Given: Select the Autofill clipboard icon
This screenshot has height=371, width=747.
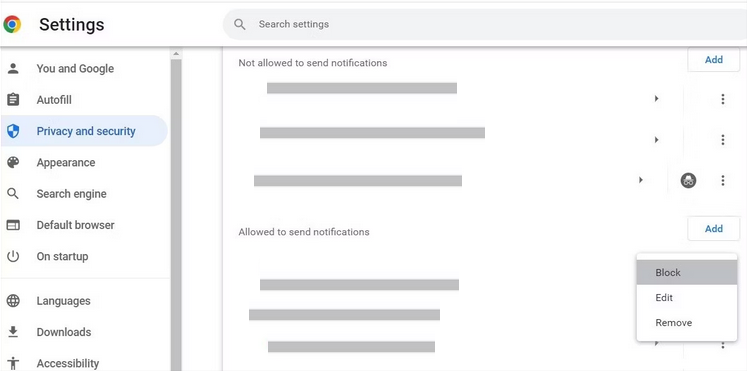Looking at the screenshot, I should coord(13,100).
